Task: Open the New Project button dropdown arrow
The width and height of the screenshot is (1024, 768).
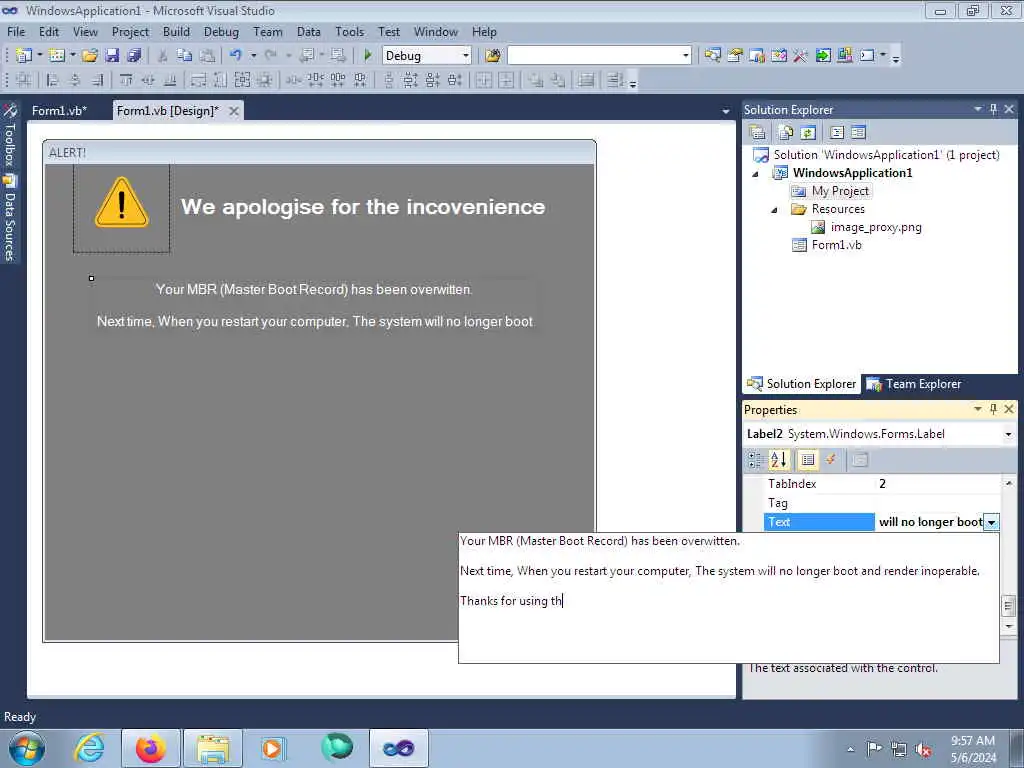Action: 40,56
